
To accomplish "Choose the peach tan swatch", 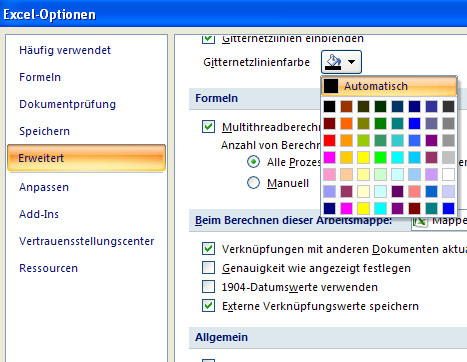I will [x=346, y=174].
